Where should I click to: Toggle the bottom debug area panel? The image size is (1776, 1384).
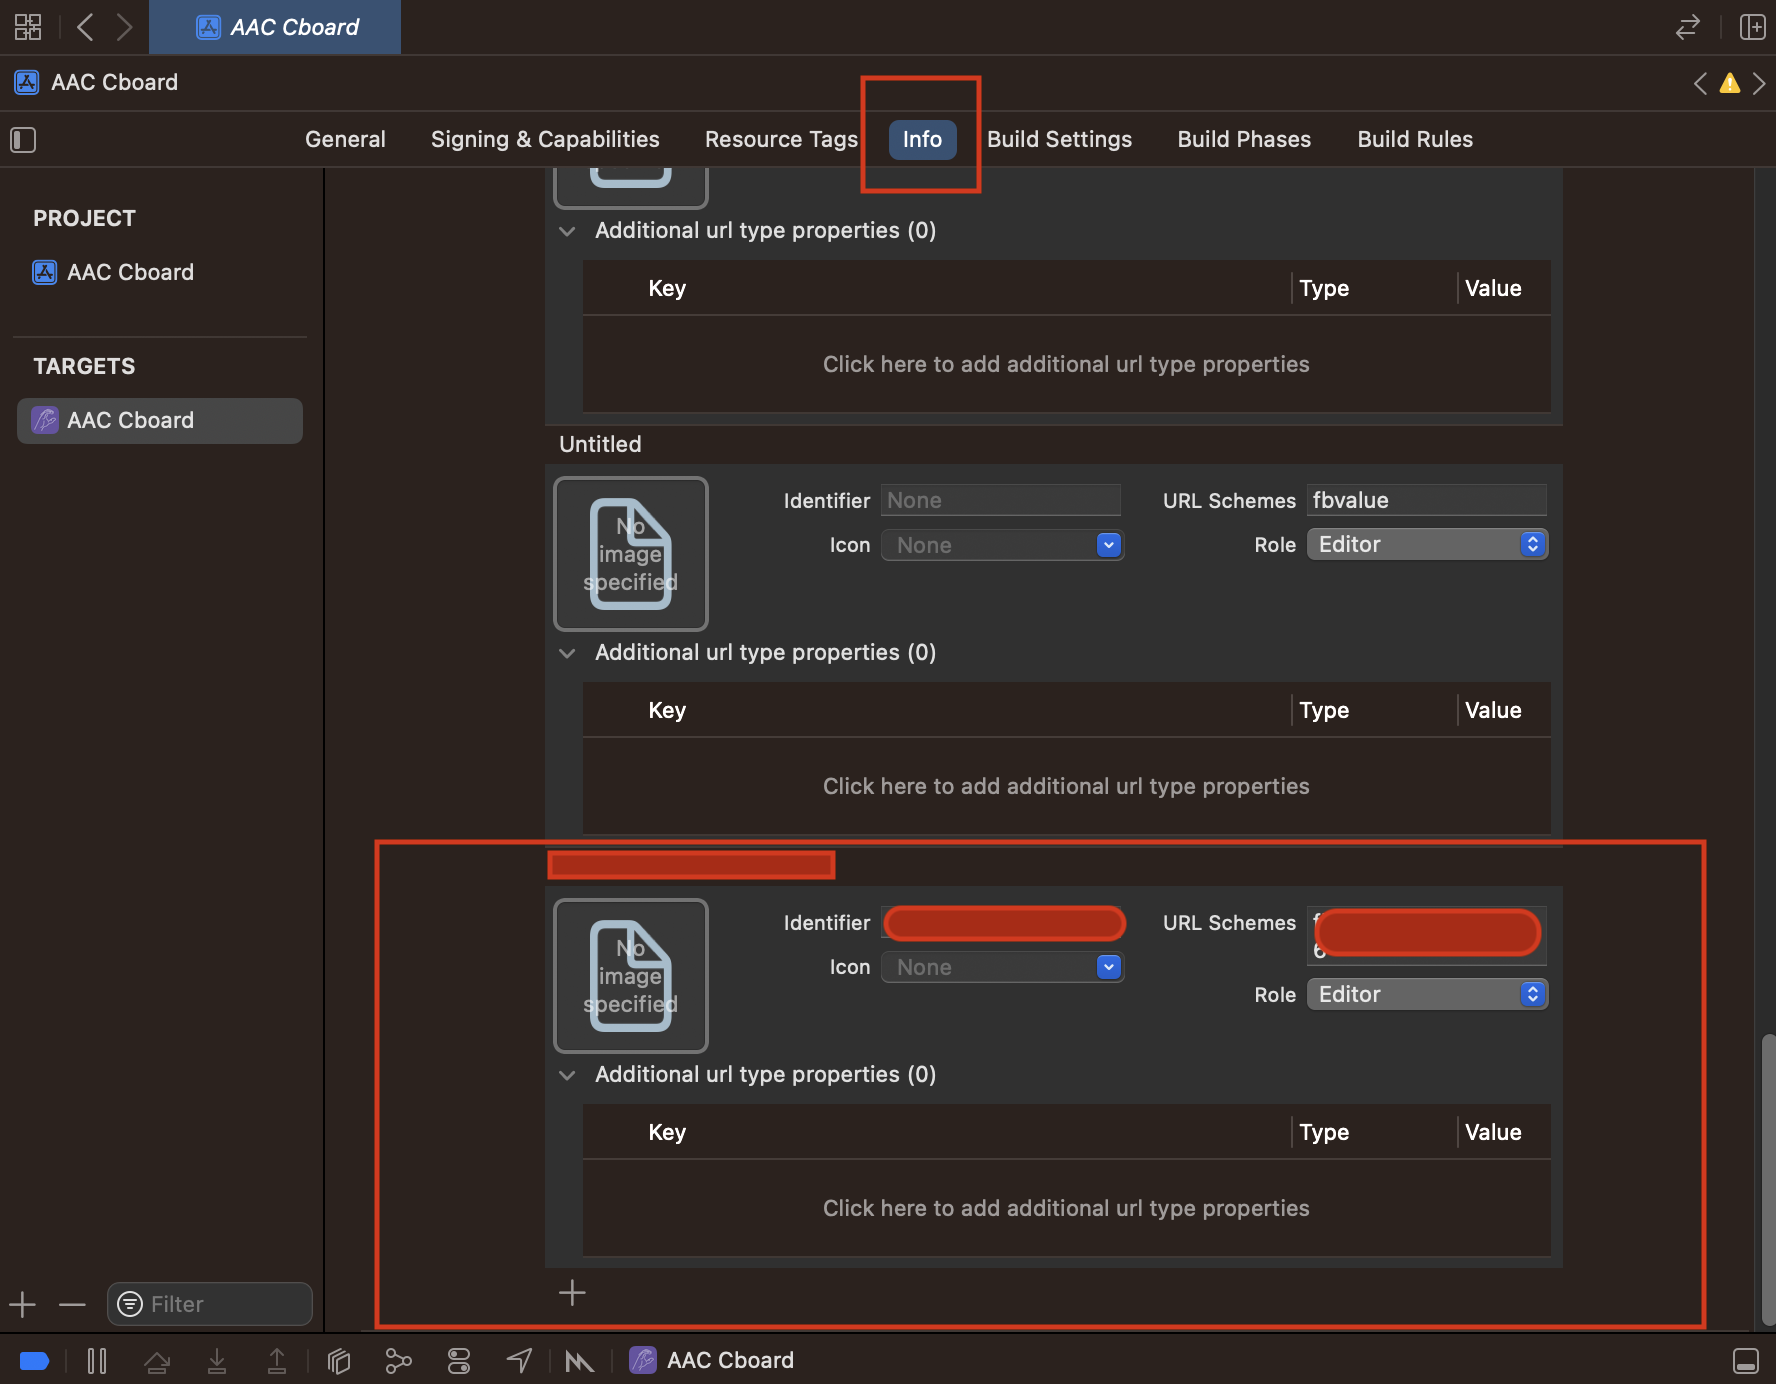[x=1746, y=1360]
